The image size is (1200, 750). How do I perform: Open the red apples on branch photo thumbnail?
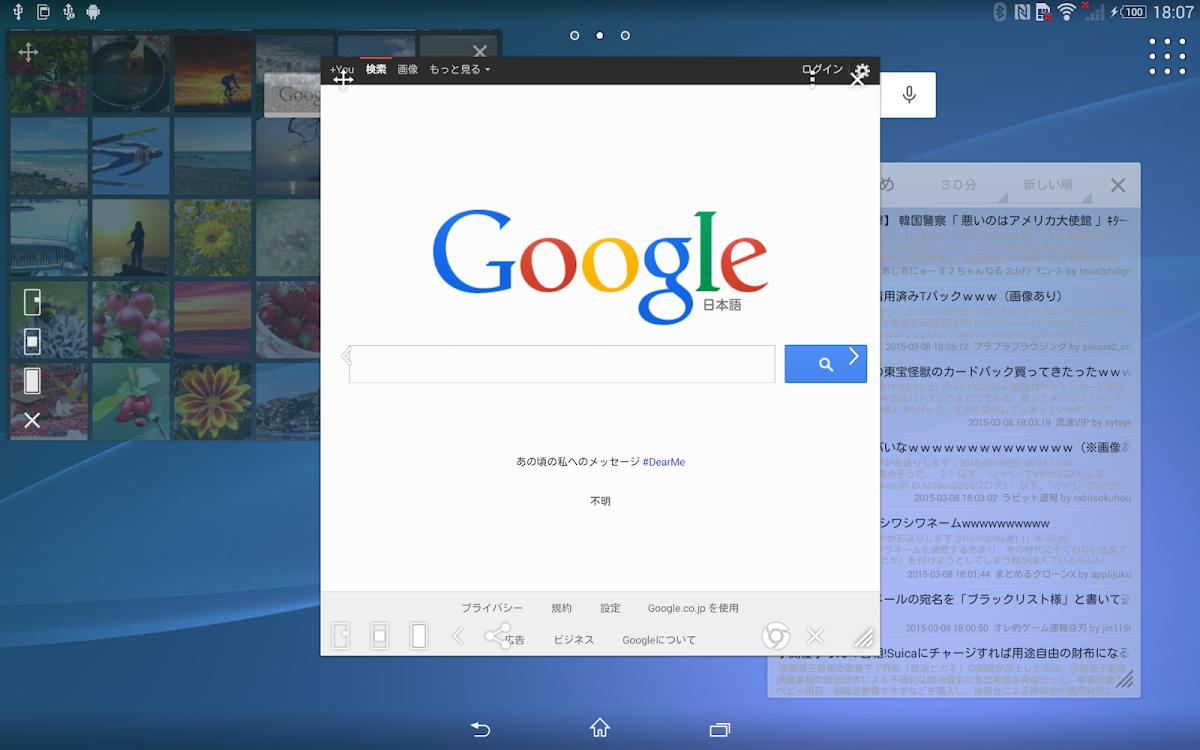(131, 320)
